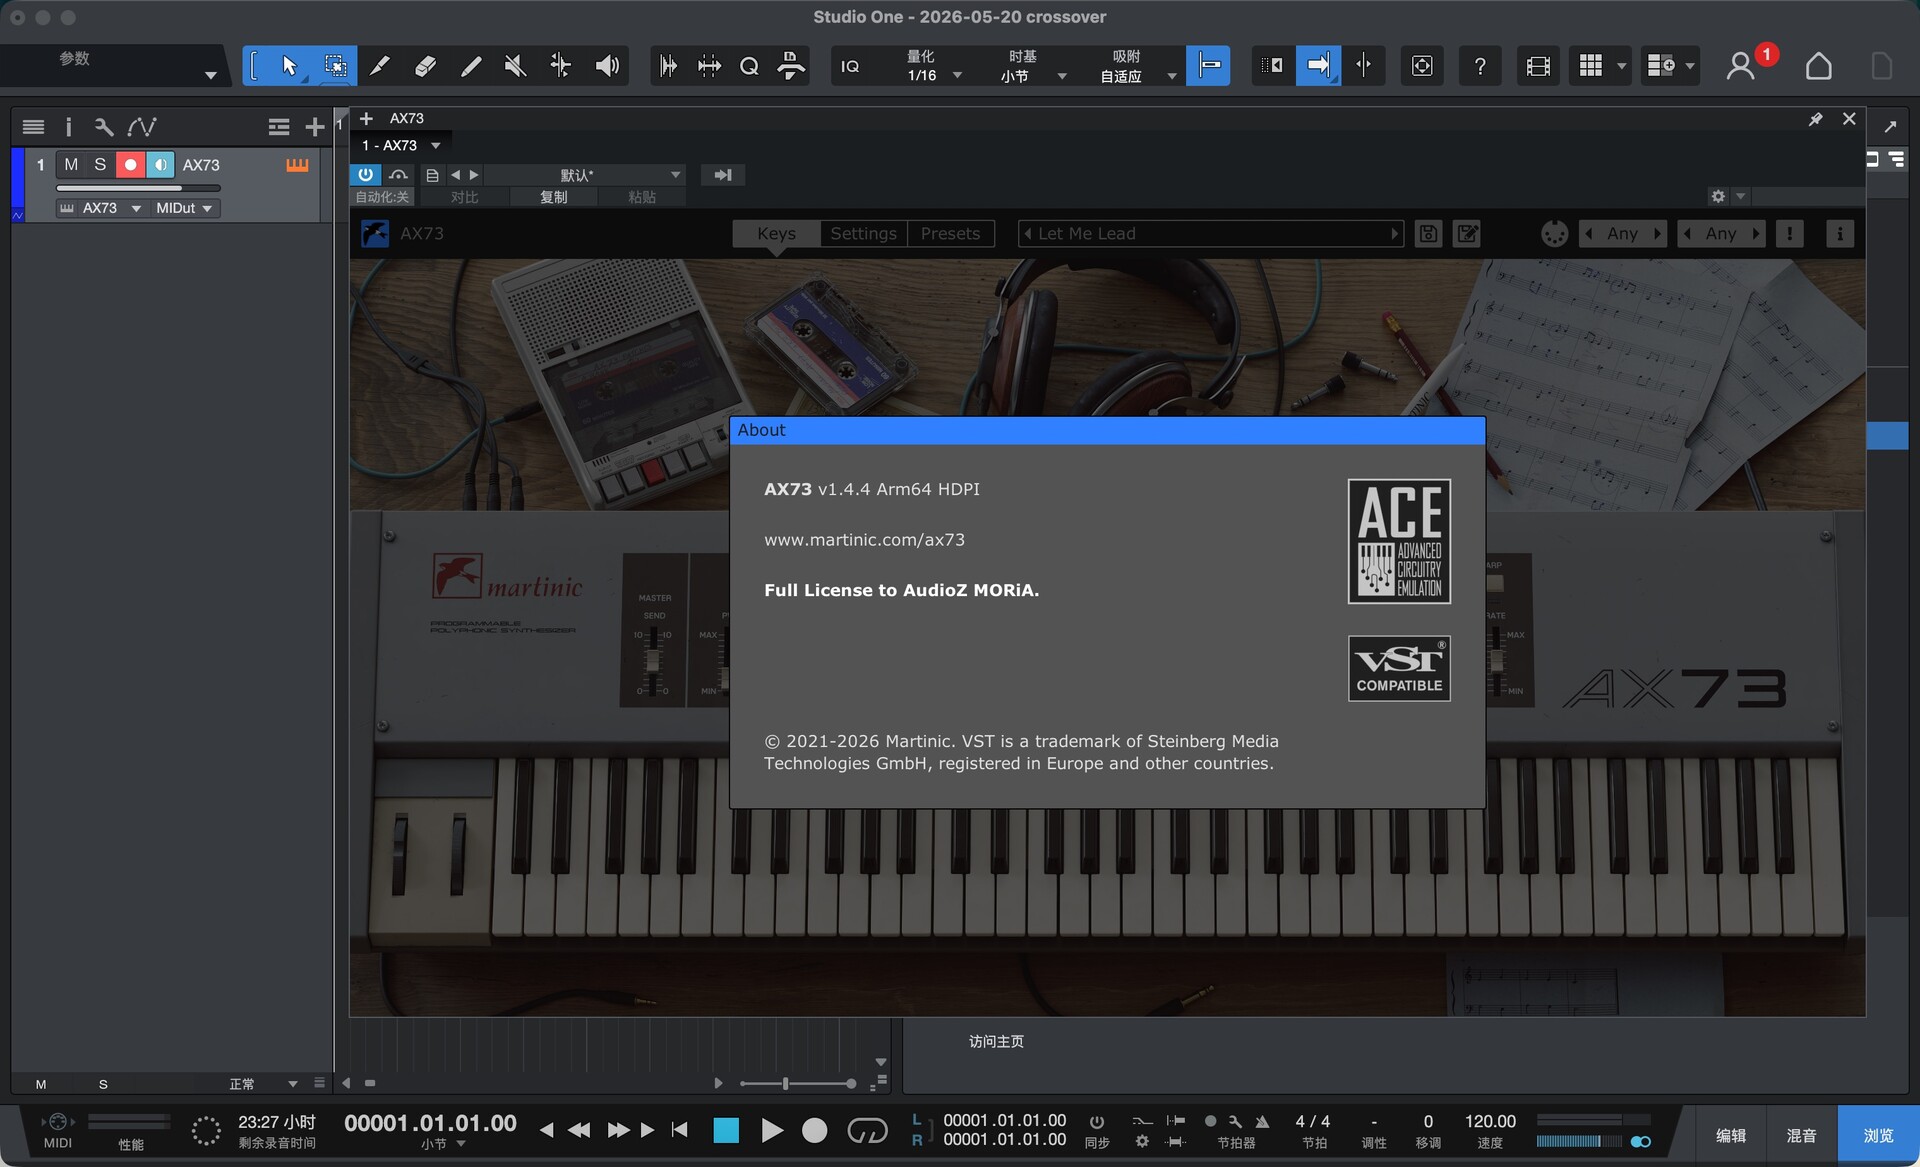This screenshot has width=1920, height=1167.
Task: Open the 混音 mix view
Action: (x=1801, y=1136)
